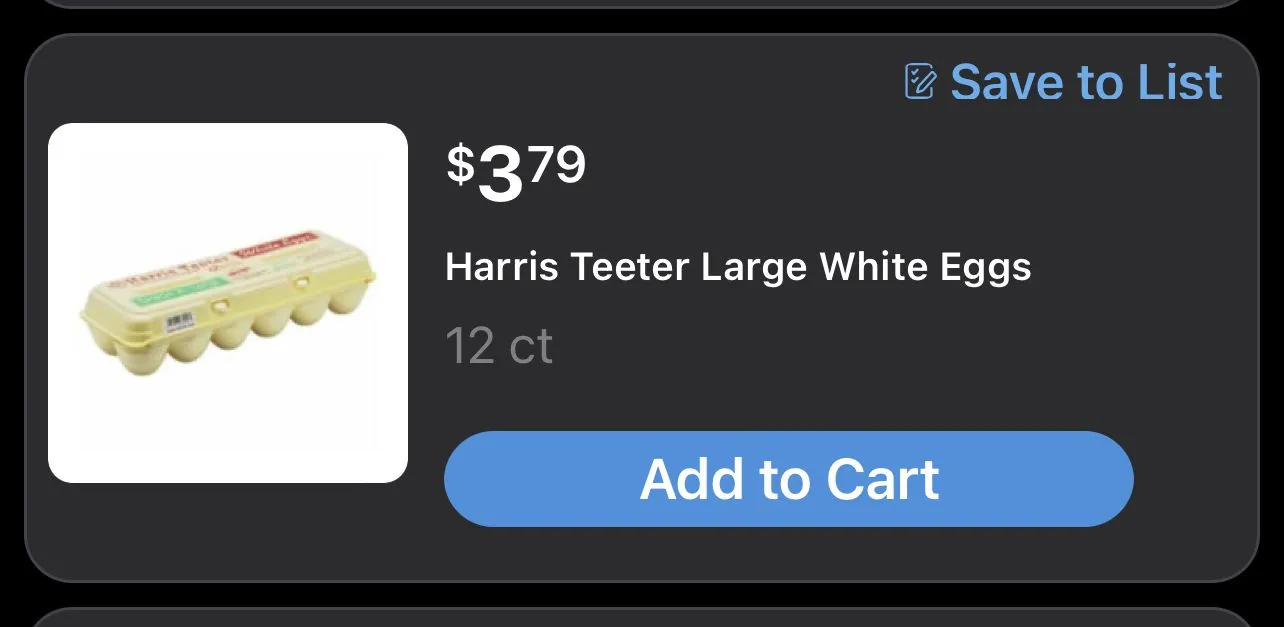The width and height of the screenshot is (1284, 627).
Task: Select the Harris Teeter Large White Eggs title
Action: 738,267
